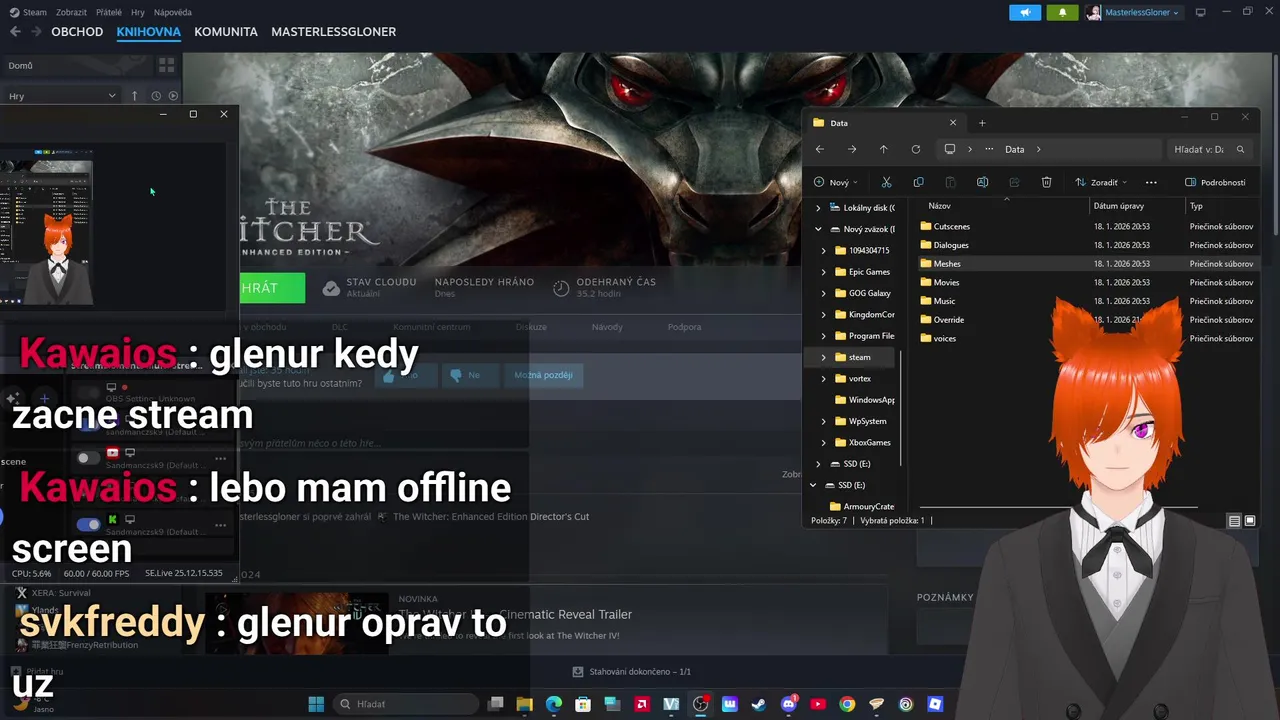Refresh the Data folder in Explorer
Viewport: 1280px width, 720px height.
pos(915,149)
